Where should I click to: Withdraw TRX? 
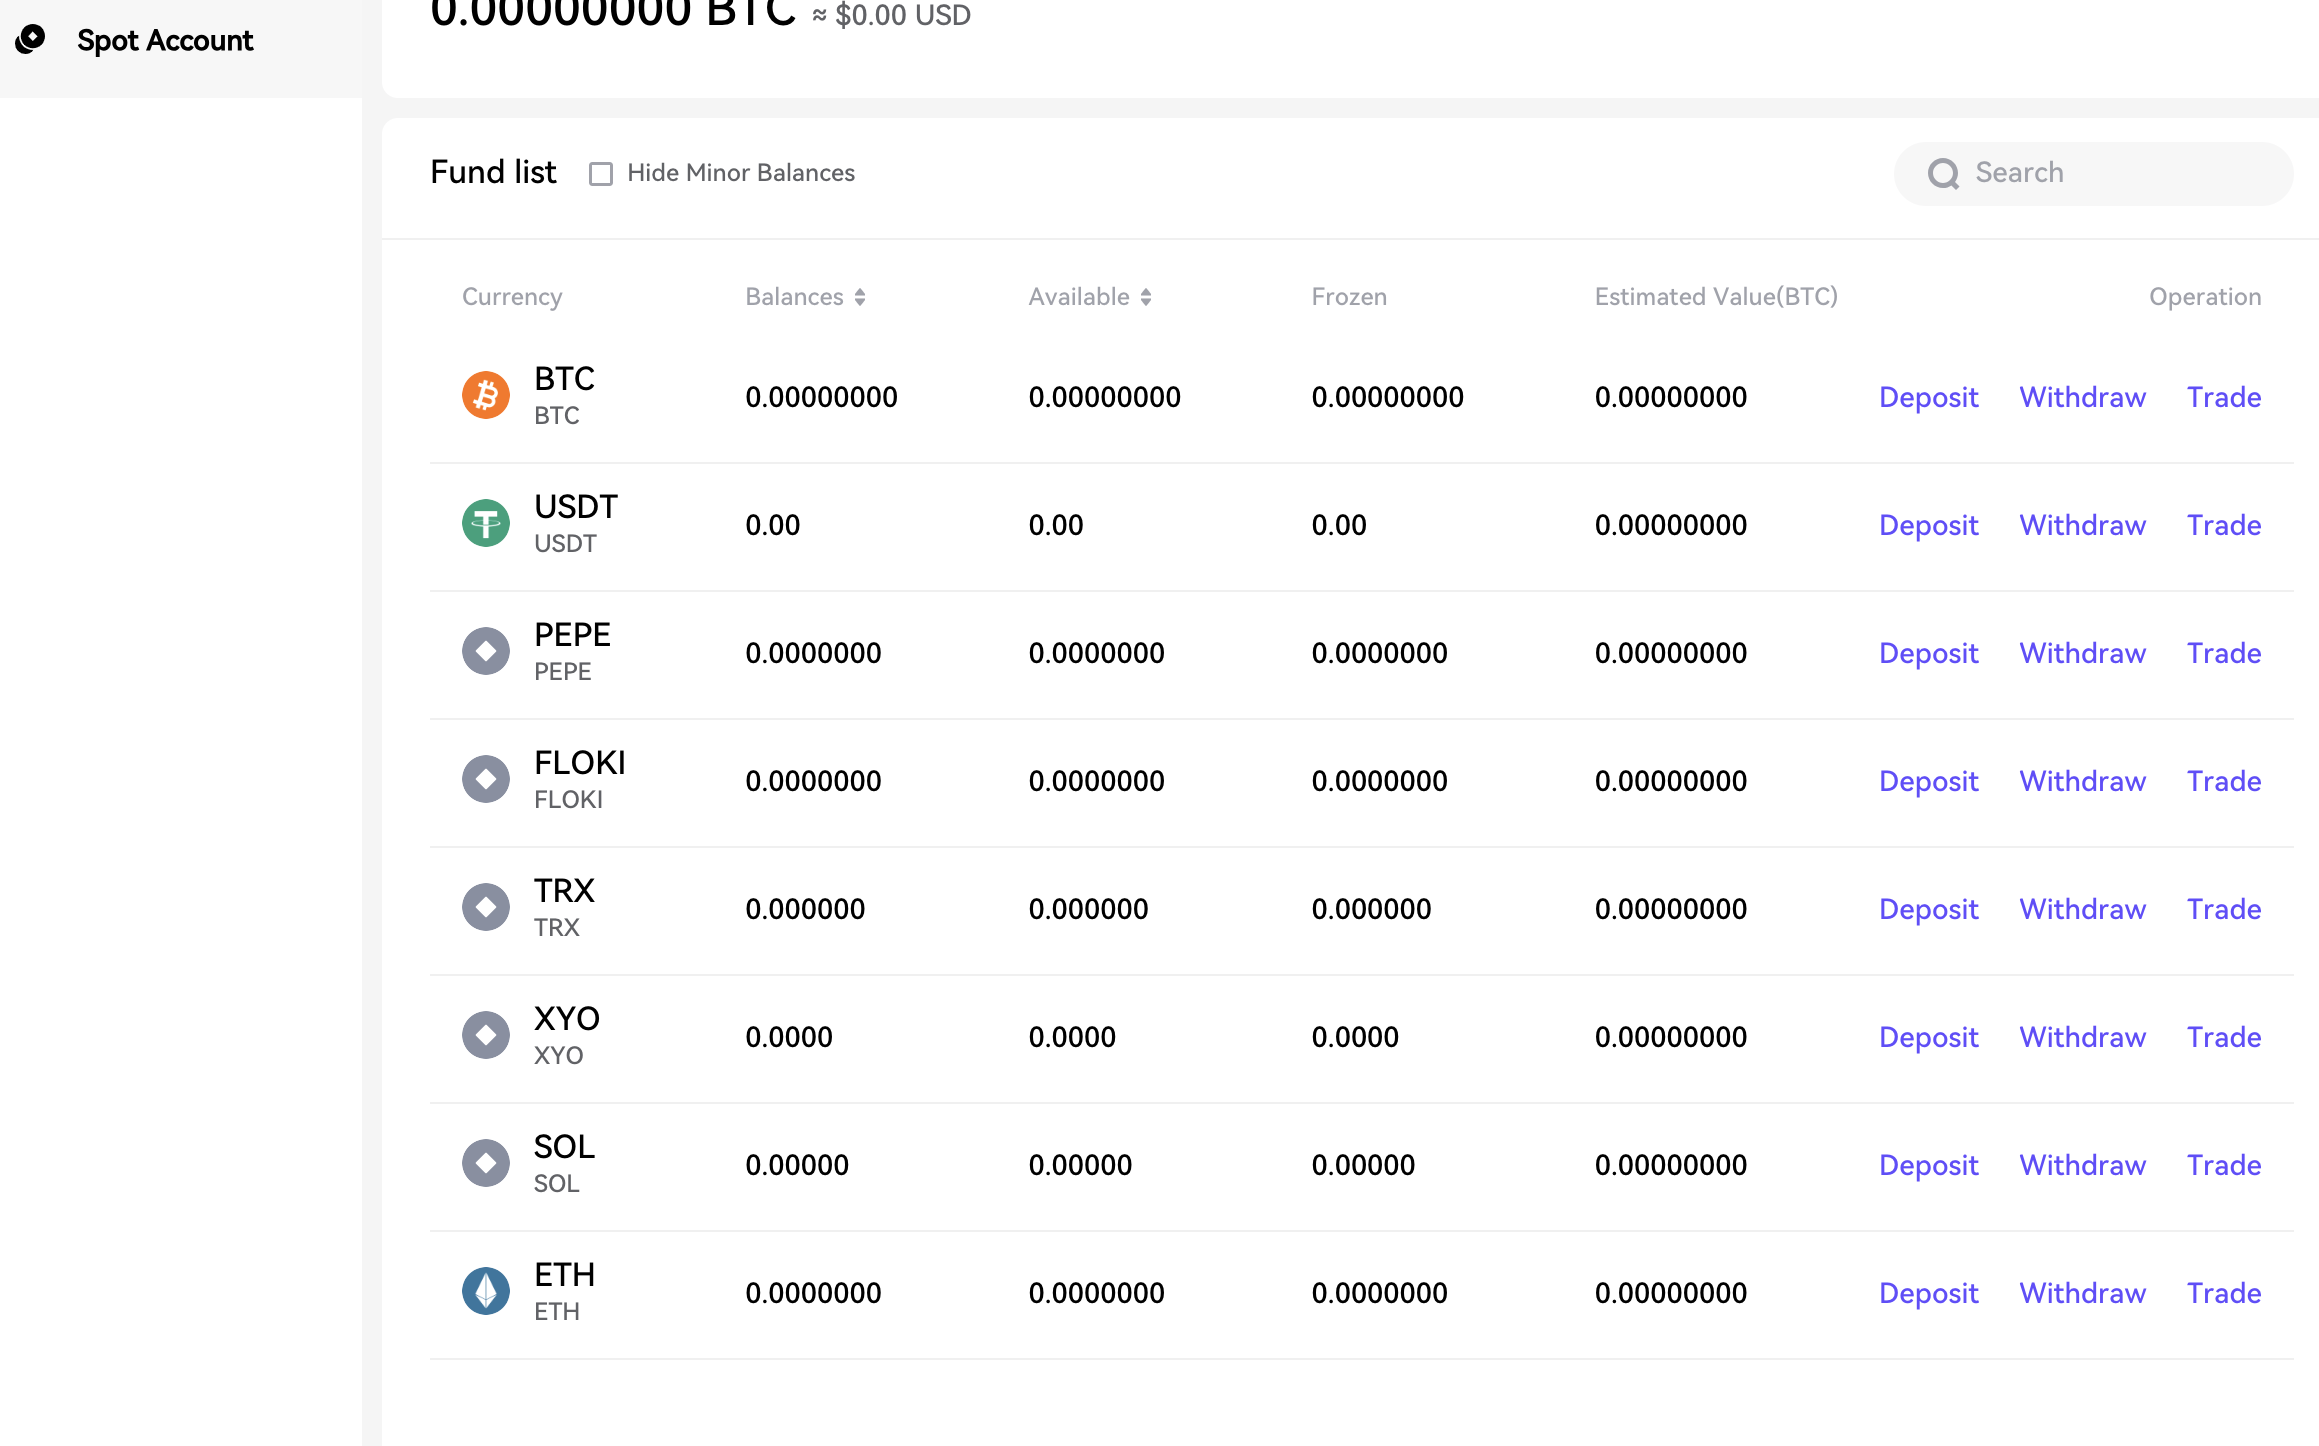[2082, 909]
